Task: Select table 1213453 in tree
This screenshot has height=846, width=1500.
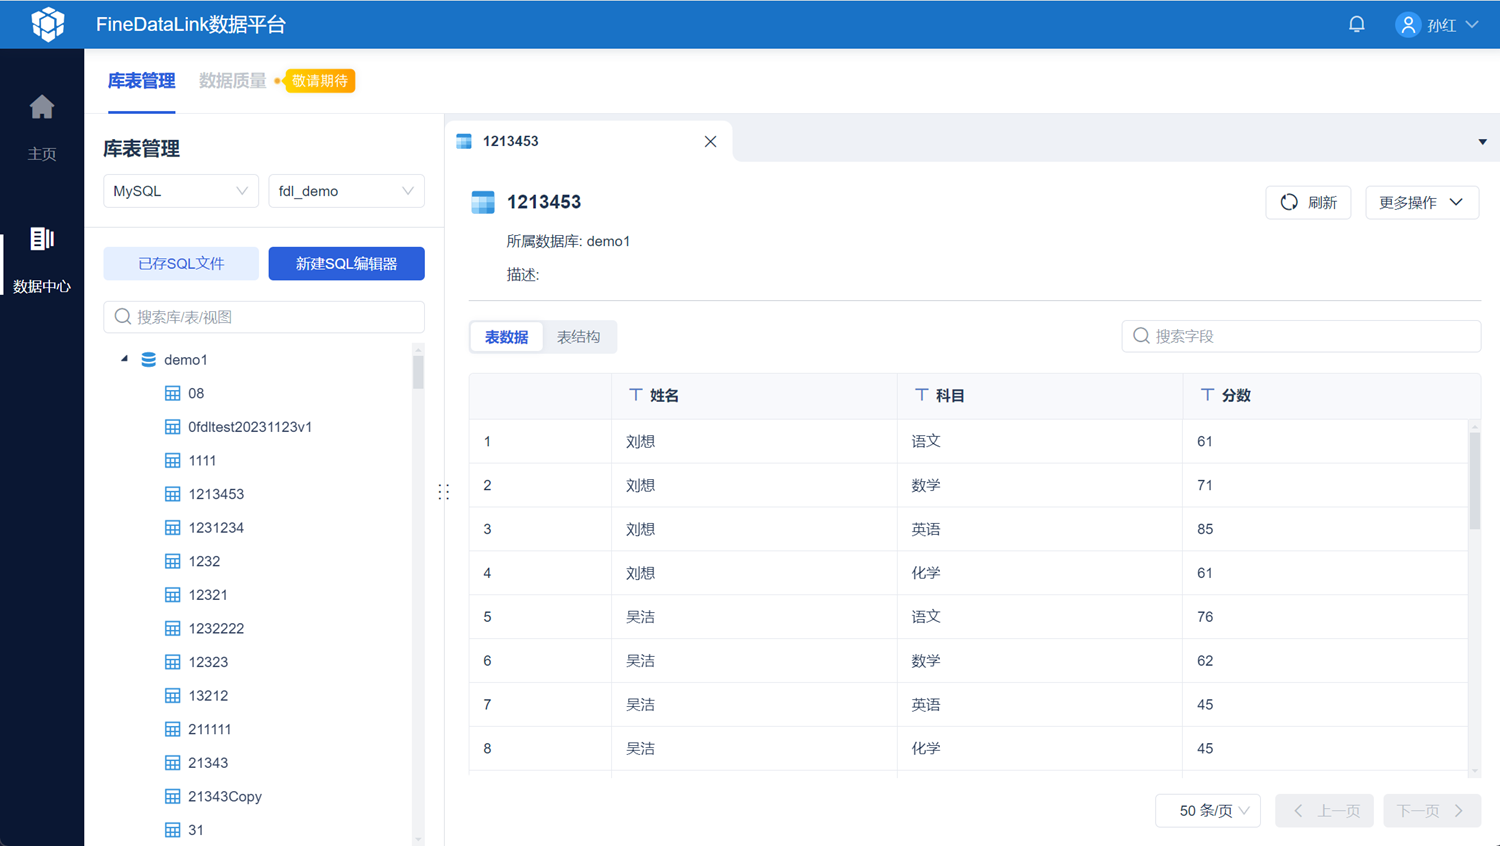Action: coord(216,494)
